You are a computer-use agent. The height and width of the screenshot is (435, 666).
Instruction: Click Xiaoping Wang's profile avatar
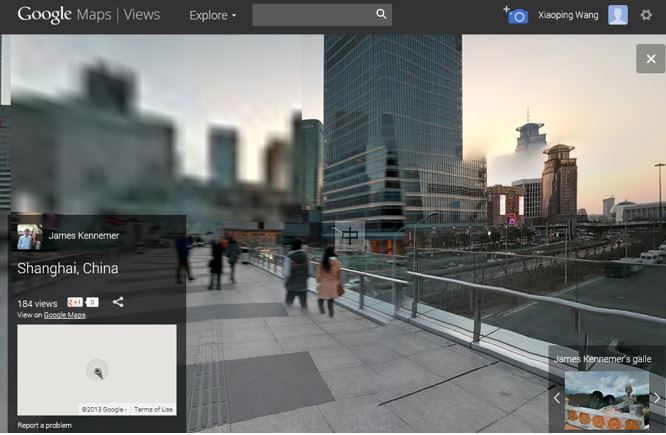(618, 15)
